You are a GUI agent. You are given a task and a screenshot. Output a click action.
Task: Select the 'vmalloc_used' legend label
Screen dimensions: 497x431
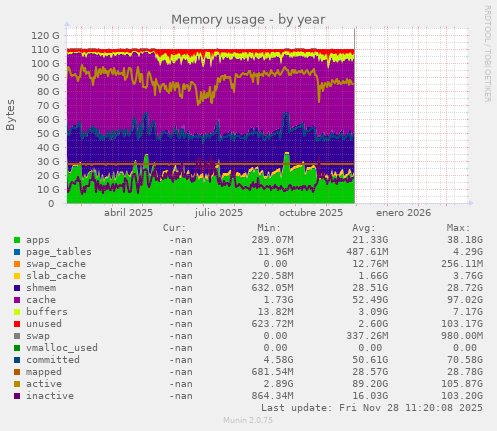click(x=62, y=348)
